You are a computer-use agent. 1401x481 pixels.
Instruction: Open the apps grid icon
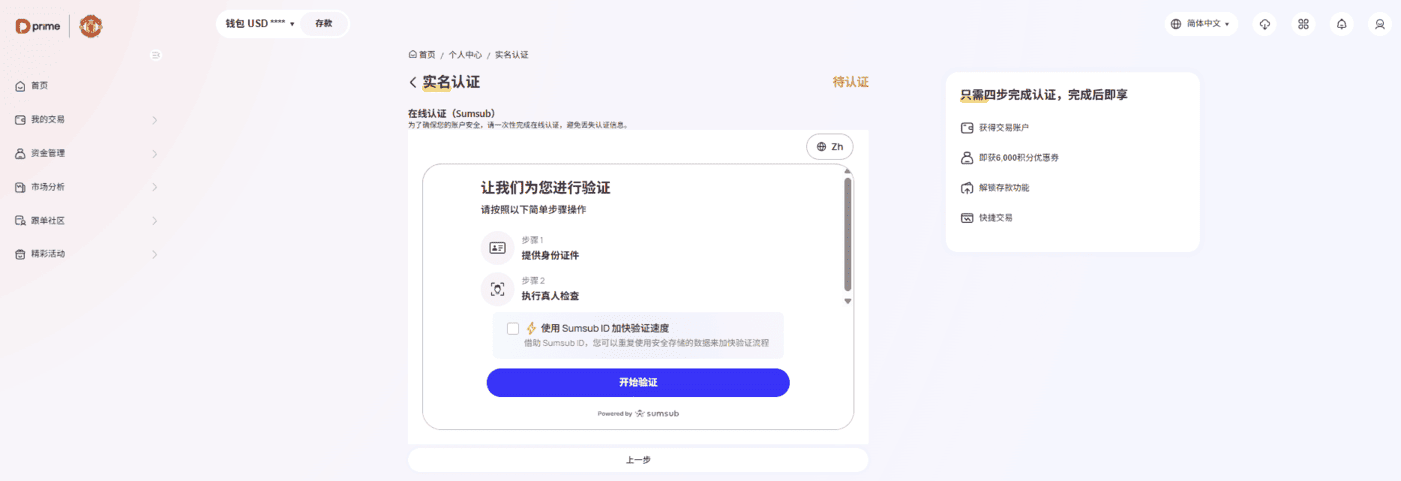1303,24
